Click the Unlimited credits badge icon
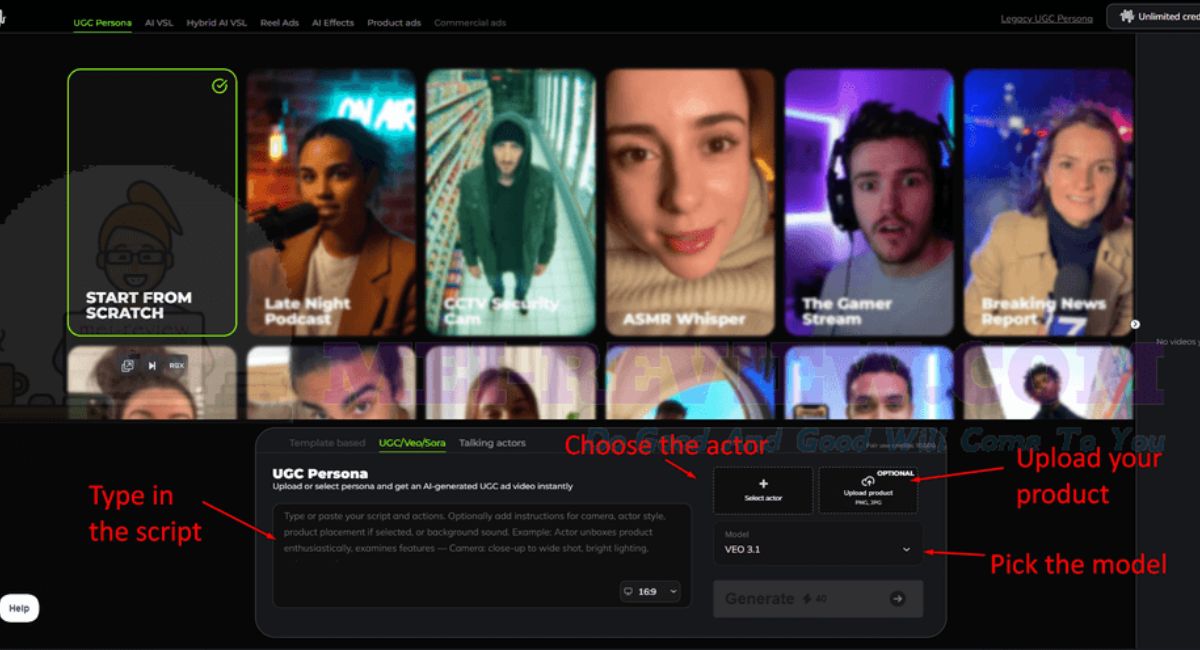Image resolution: width=1200 pixels, height=650 pixels. click(x=1127, y=16)
